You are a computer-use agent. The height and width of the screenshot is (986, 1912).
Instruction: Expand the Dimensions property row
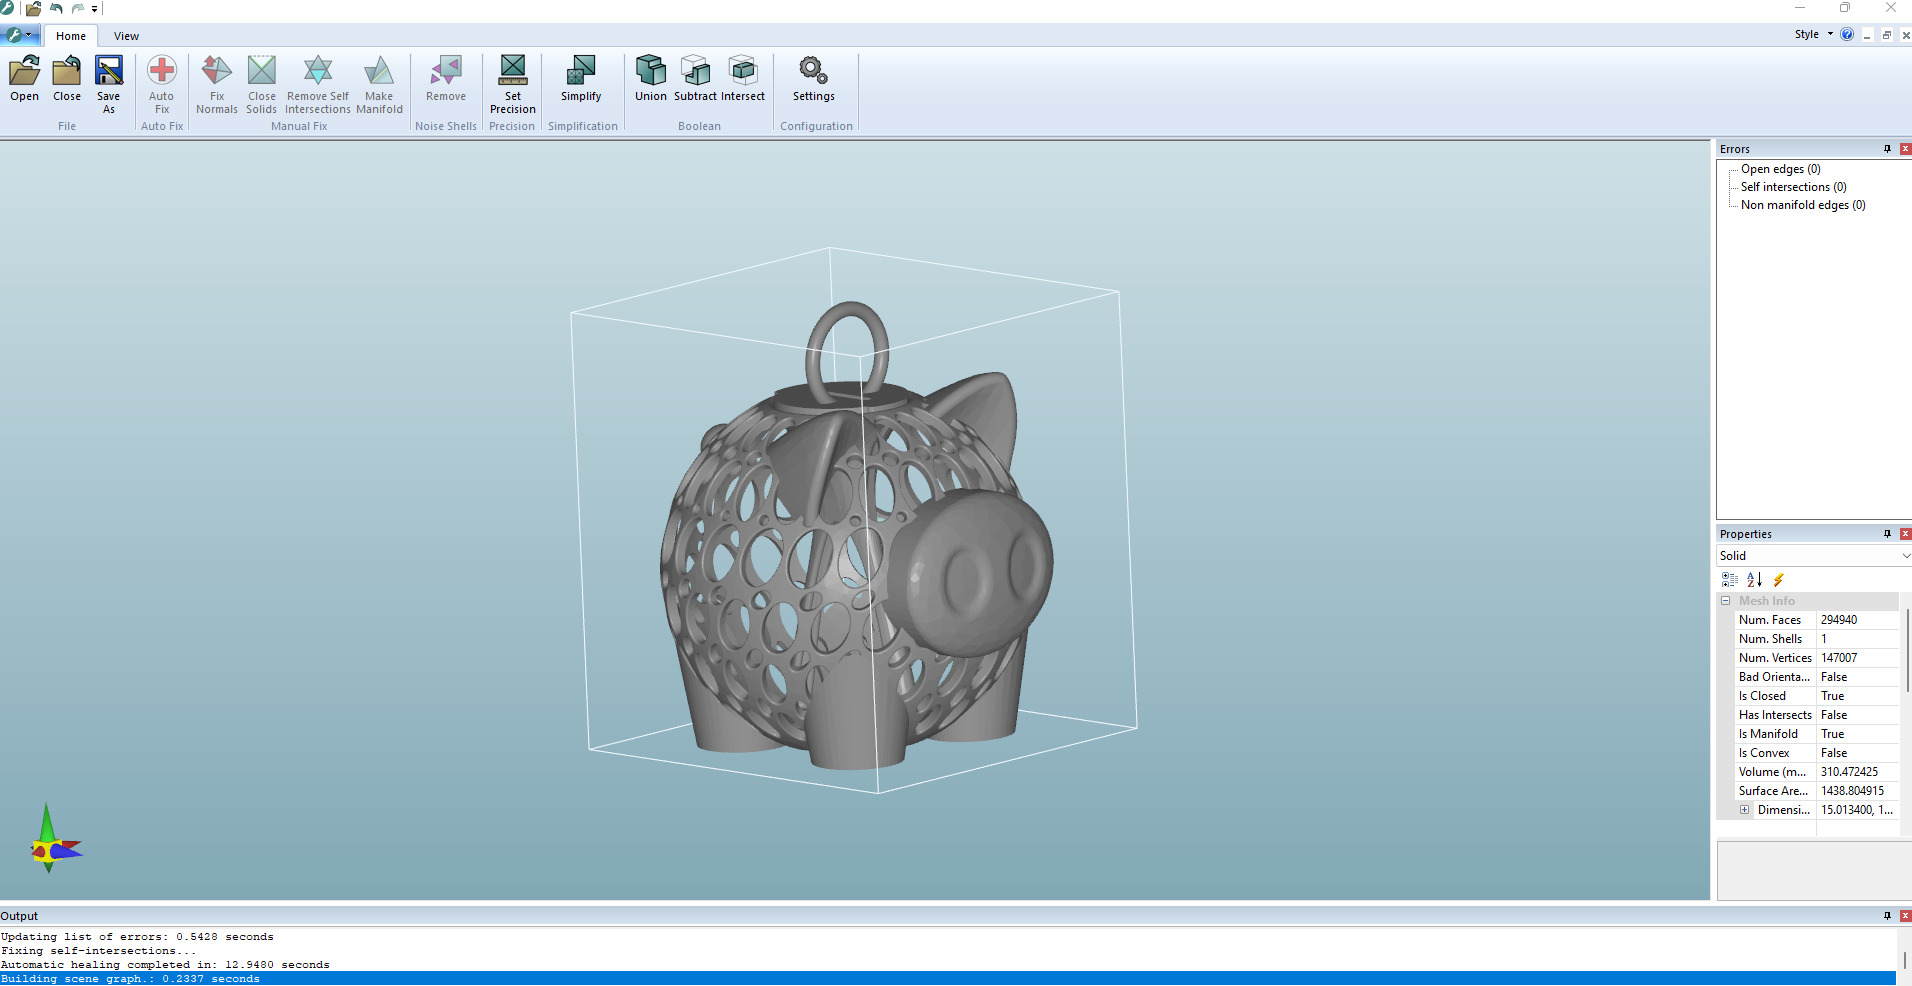coord(1744,810)
